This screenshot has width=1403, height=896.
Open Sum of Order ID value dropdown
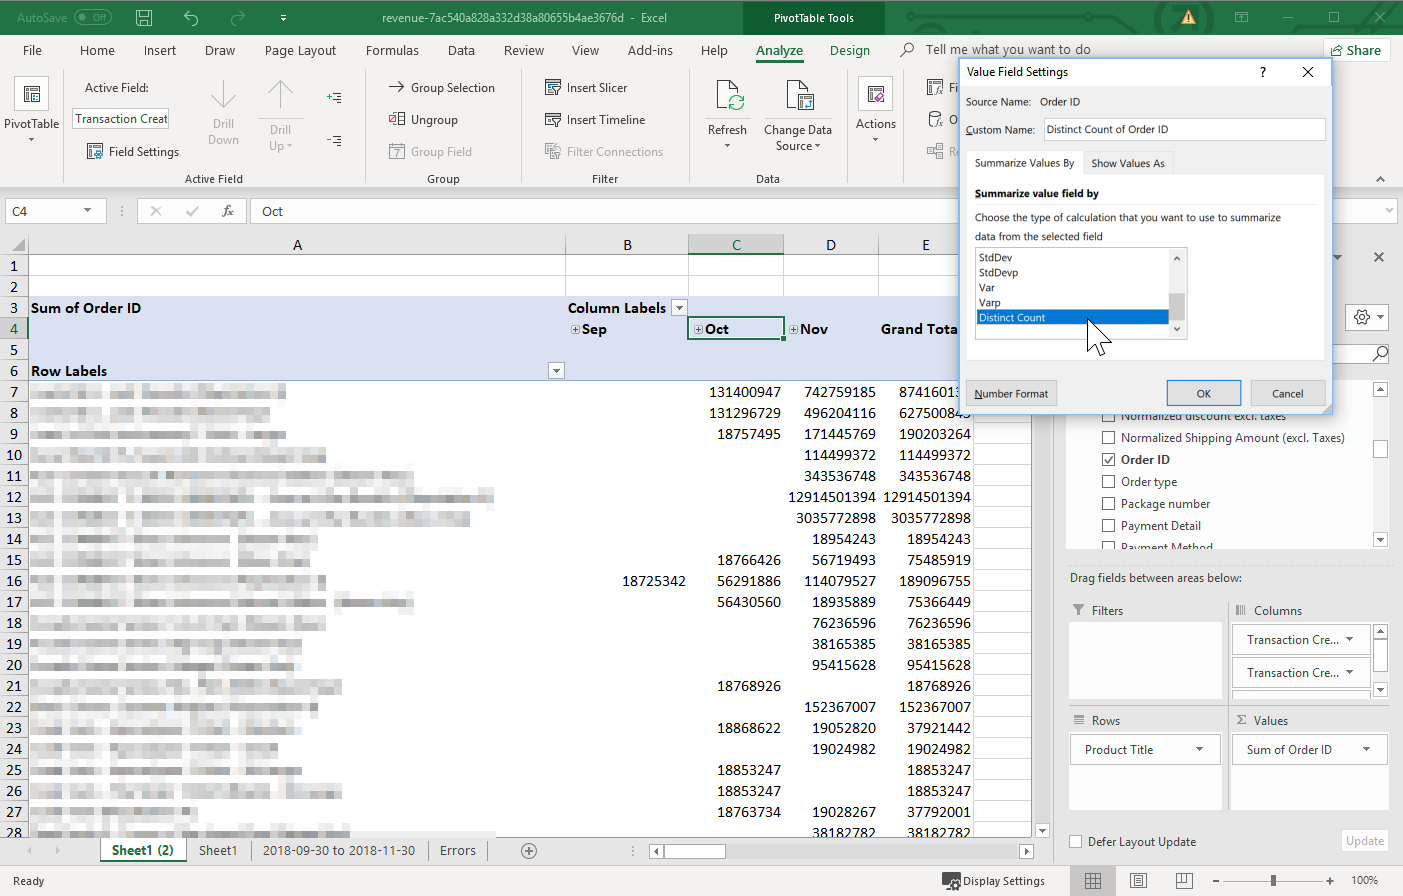coord(1367,750)
